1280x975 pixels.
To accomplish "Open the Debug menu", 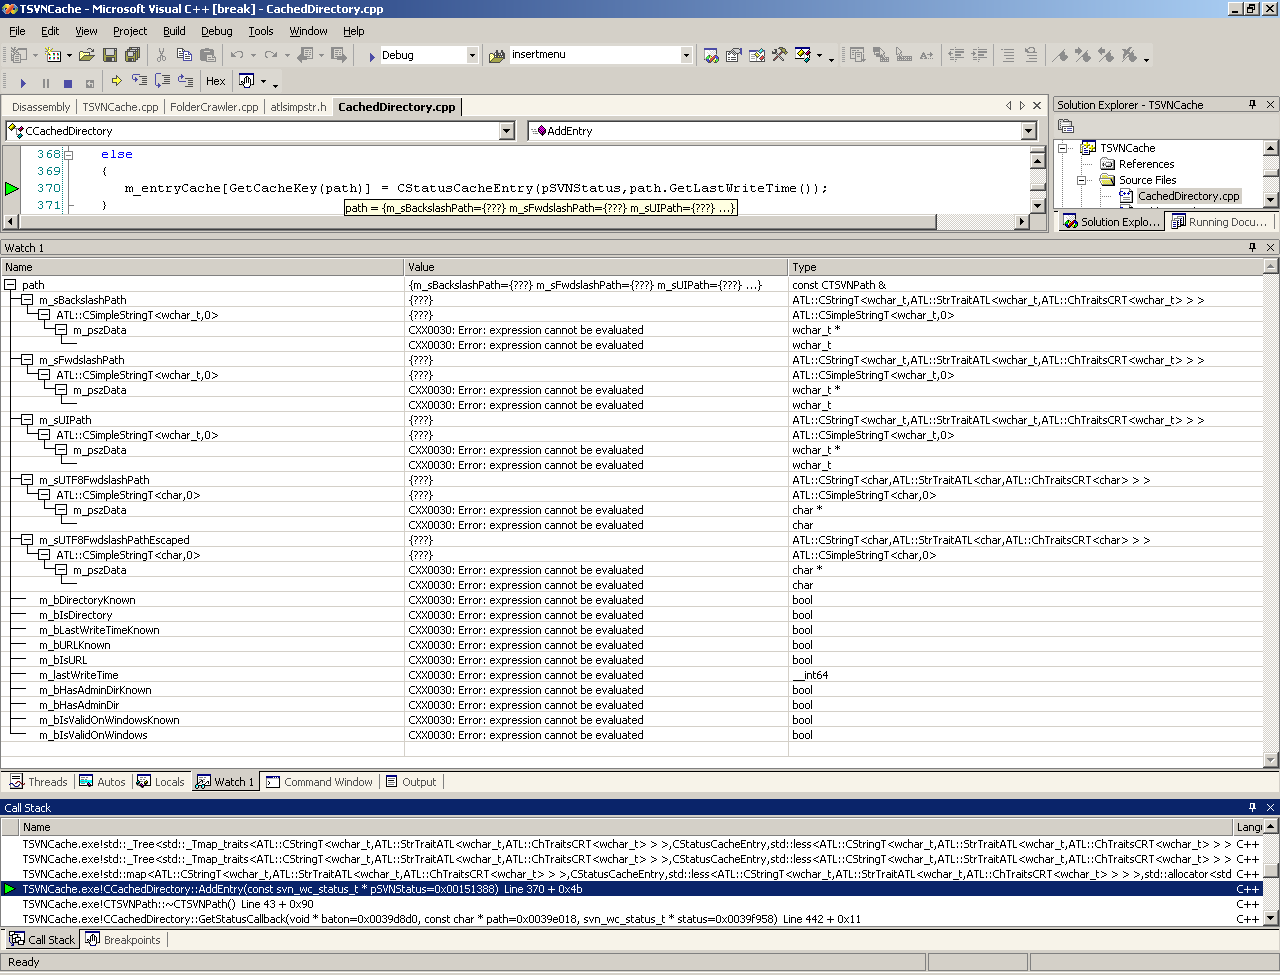I will (x=216, y=31).
